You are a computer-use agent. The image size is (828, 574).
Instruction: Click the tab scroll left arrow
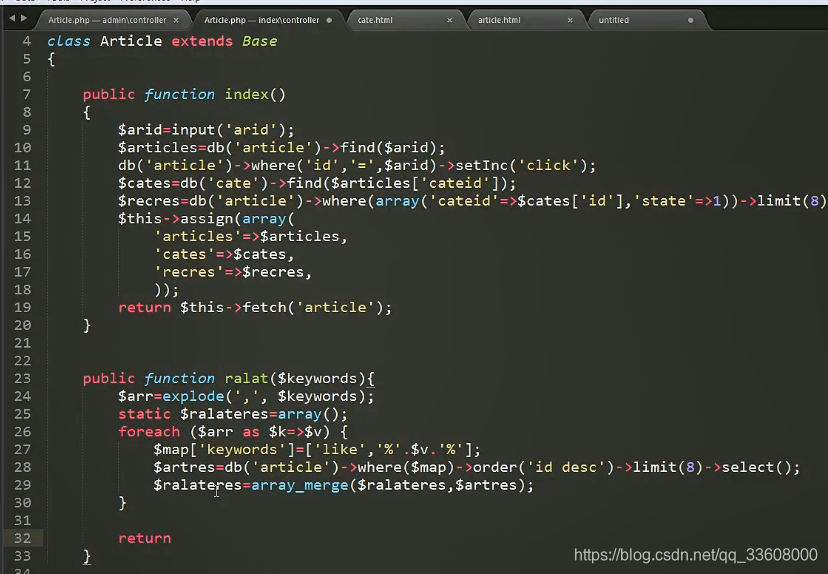point(12,18)
